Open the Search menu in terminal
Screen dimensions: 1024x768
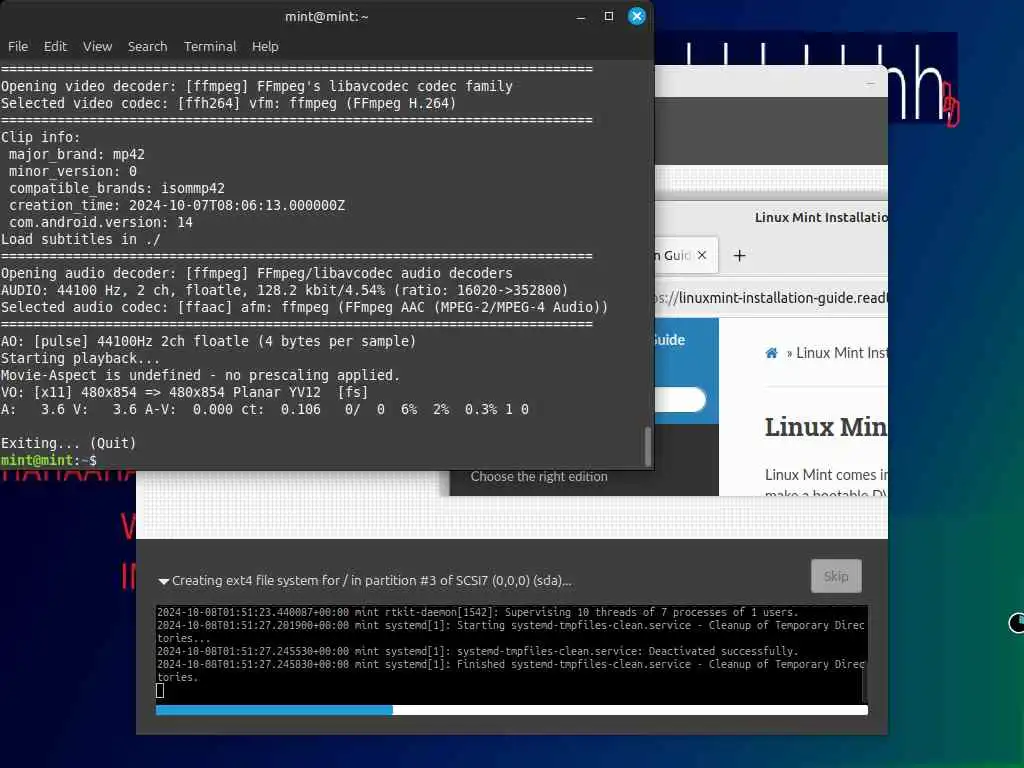point(147,46)
